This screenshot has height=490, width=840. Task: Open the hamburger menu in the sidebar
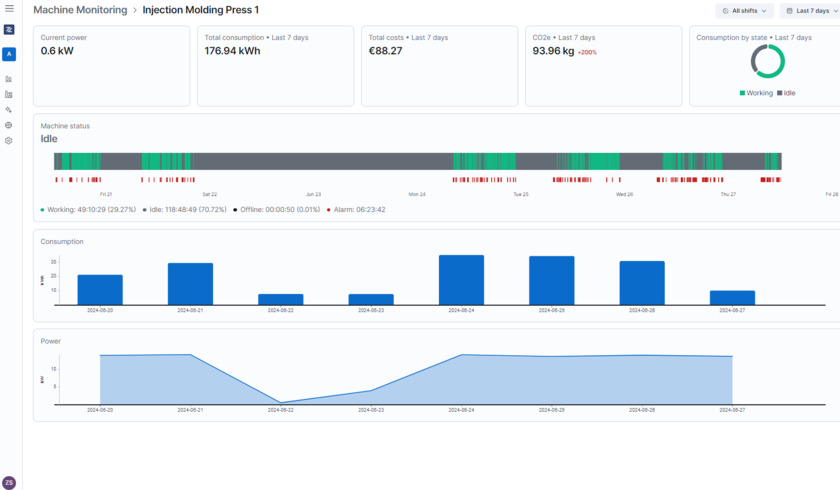[x=9, y=9]
